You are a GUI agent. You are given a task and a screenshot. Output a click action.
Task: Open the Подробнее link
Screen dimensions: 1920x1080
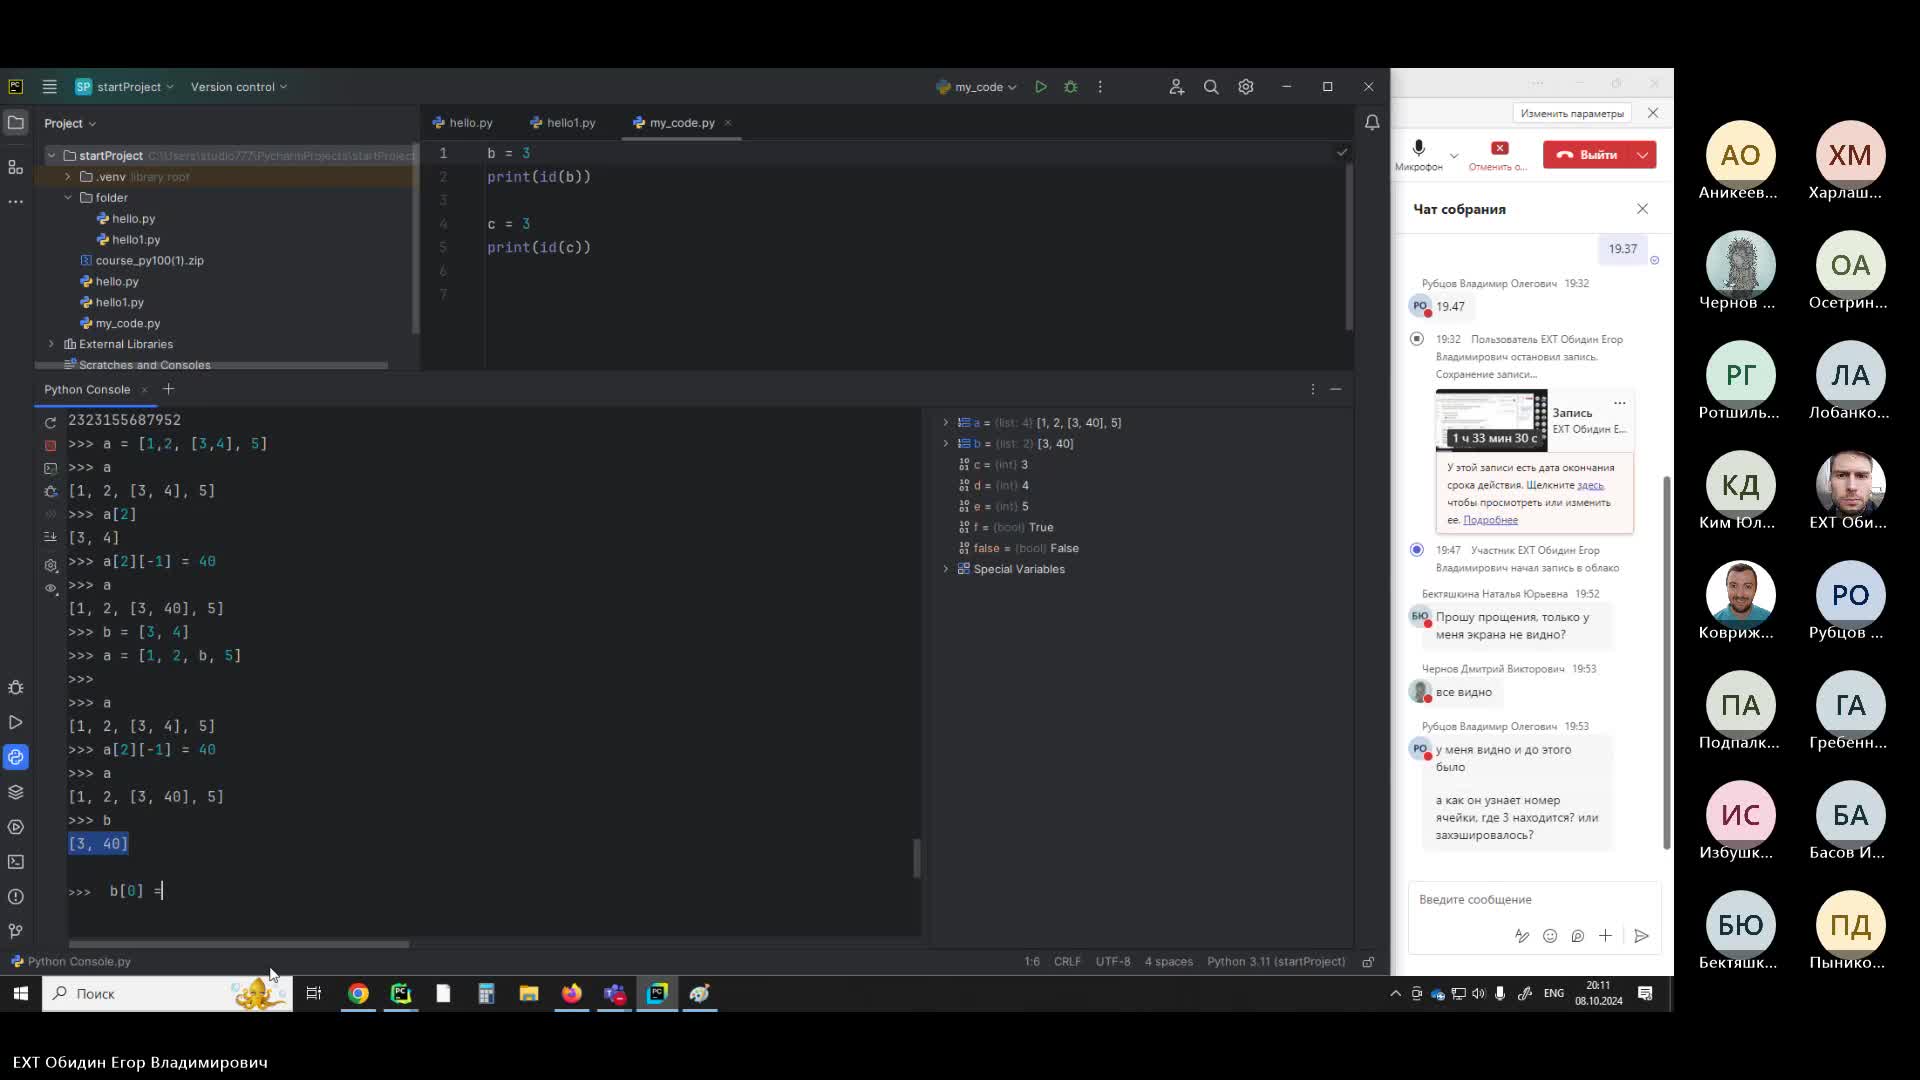point(1490,520)
